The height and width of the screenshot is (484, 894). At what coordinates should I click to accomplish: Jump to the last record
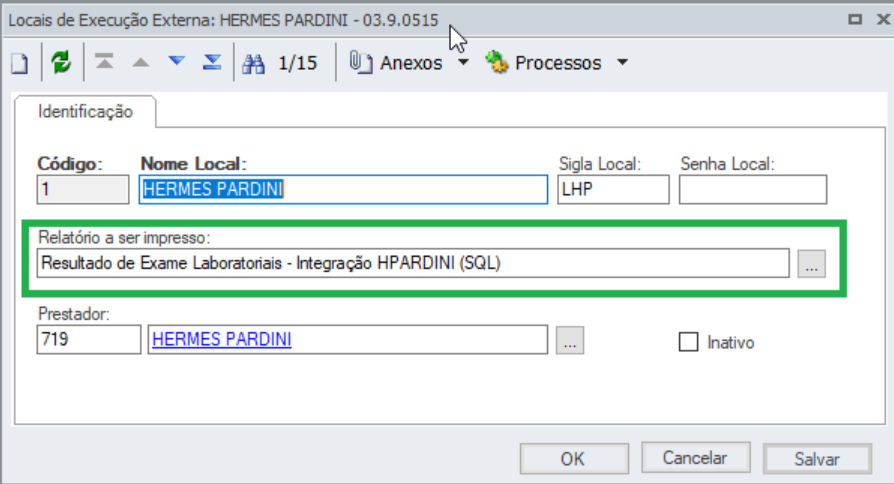pos(212,62)
